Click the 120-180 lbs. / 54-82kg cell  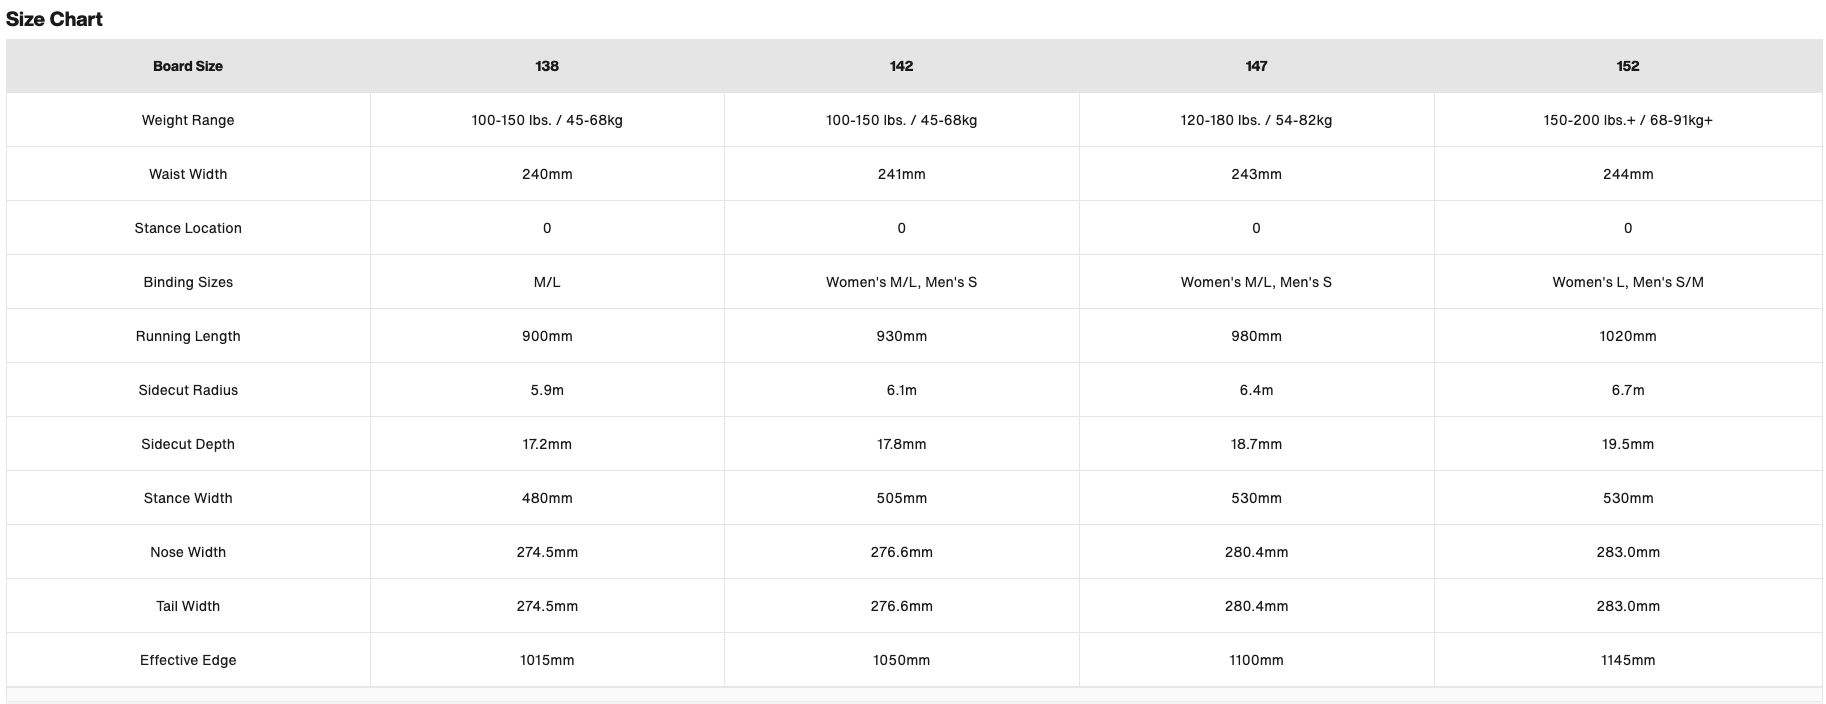(1256, 120)
